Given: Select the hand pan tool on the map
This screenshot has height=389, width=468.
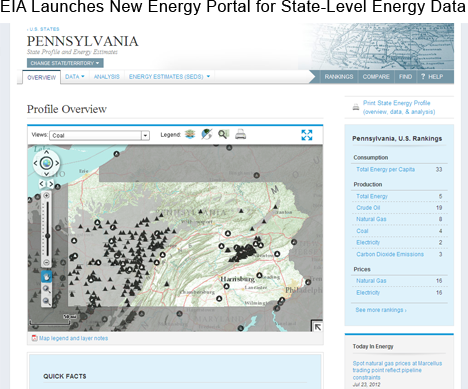Looking at the screenshot, I should 46,276.
